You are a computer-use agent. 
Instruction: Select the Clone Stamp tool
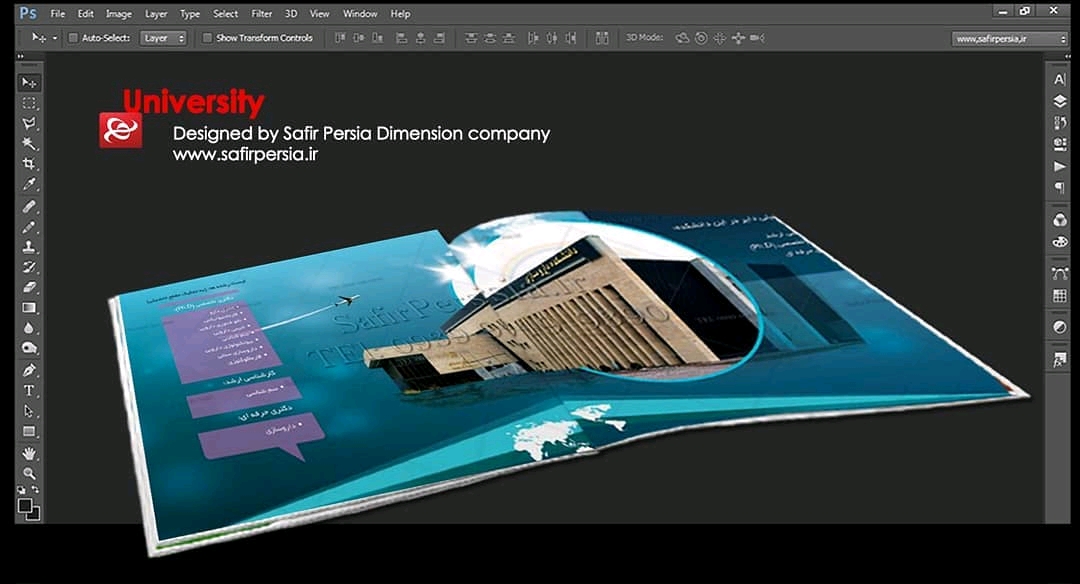pyautogui.click(x=29, y=246)
